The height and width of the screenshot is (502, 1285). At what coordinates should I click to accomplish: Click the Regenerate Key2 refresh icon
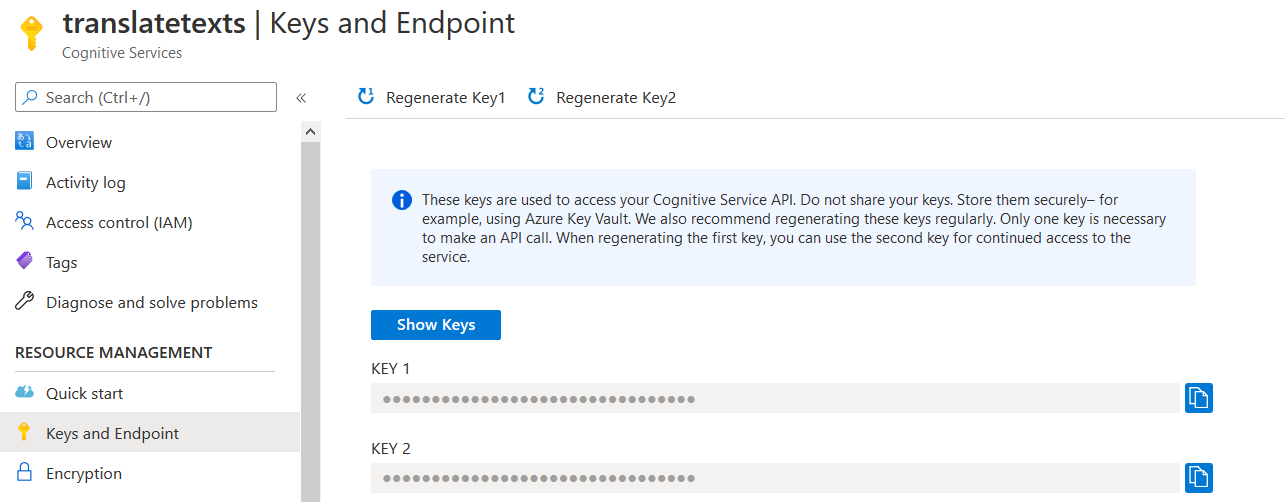coord(536,97)
